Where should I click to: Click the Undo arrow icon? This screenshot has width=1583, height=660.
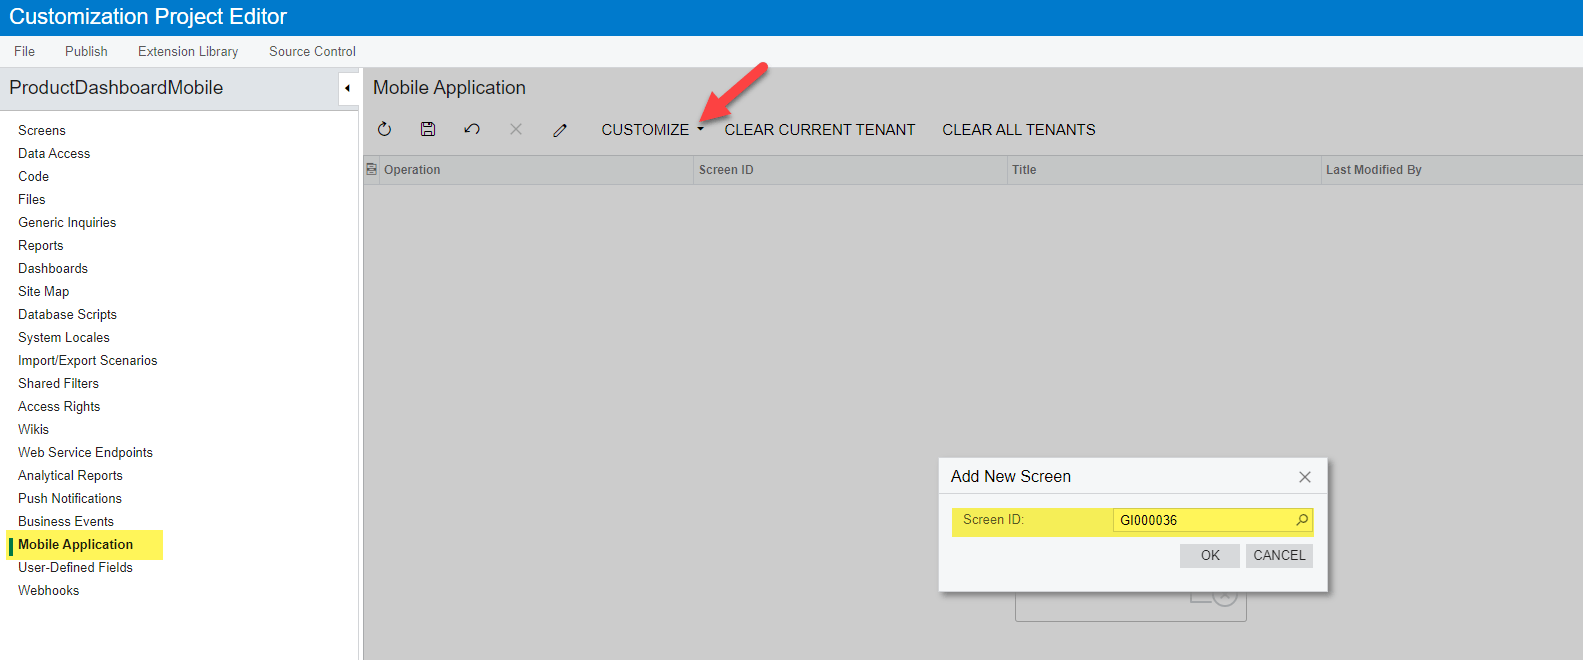click(x=472, y=129)
